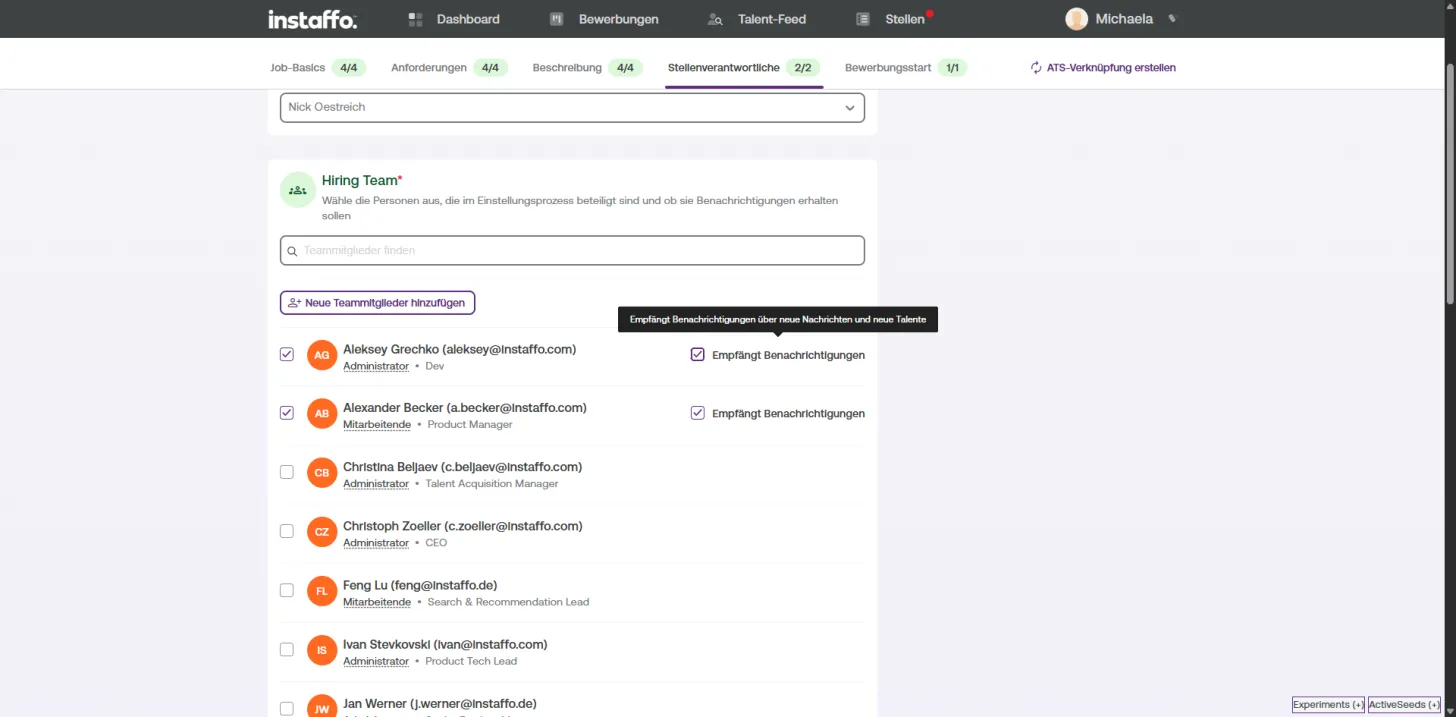Screen dimensions: 1456x717
Task: Click the Hiring Team heading
Action: pos(362,180)
